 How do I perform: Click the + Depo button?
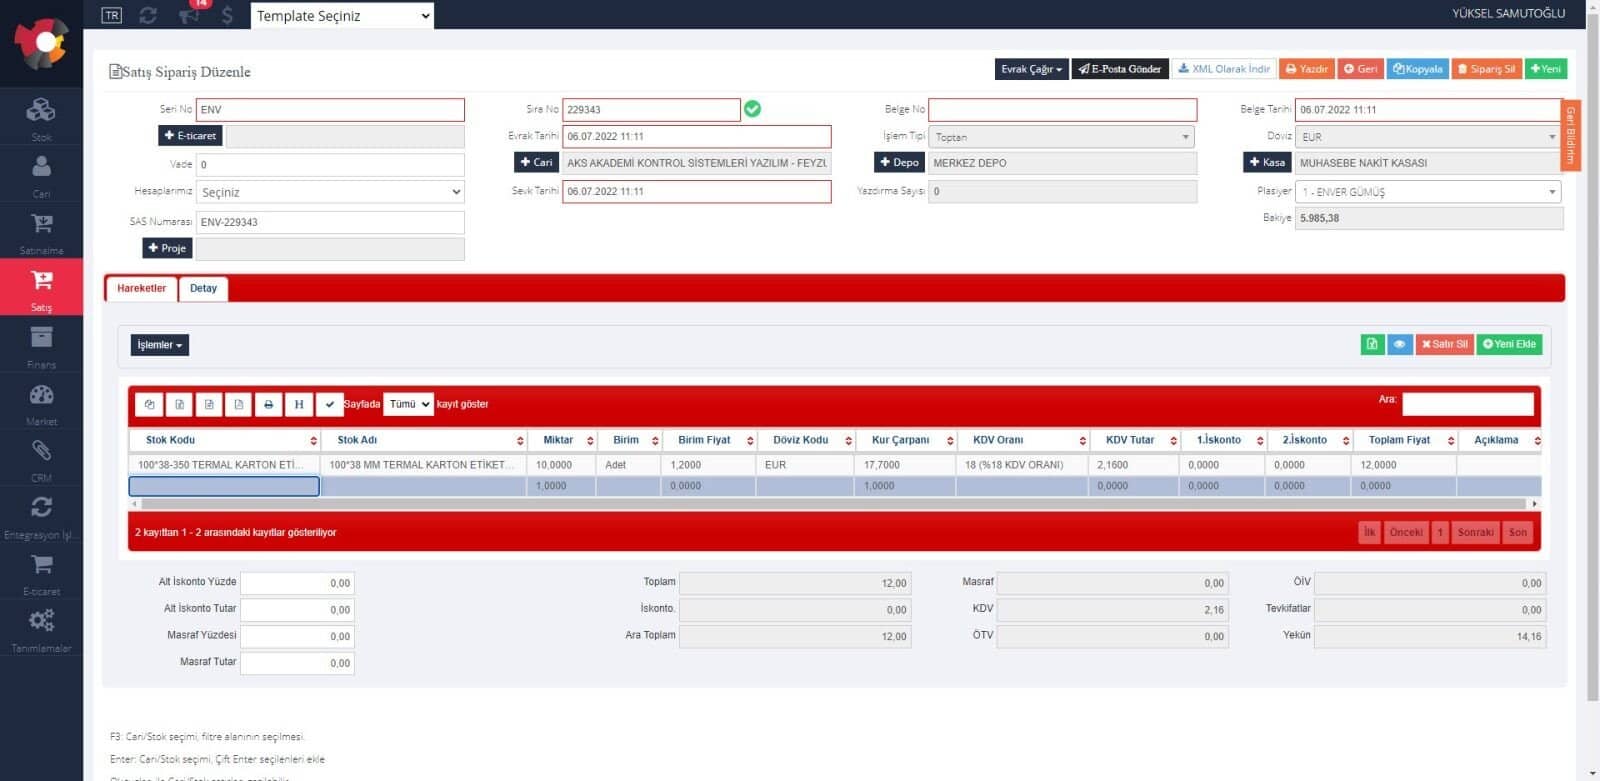click(x=899, y=162)
